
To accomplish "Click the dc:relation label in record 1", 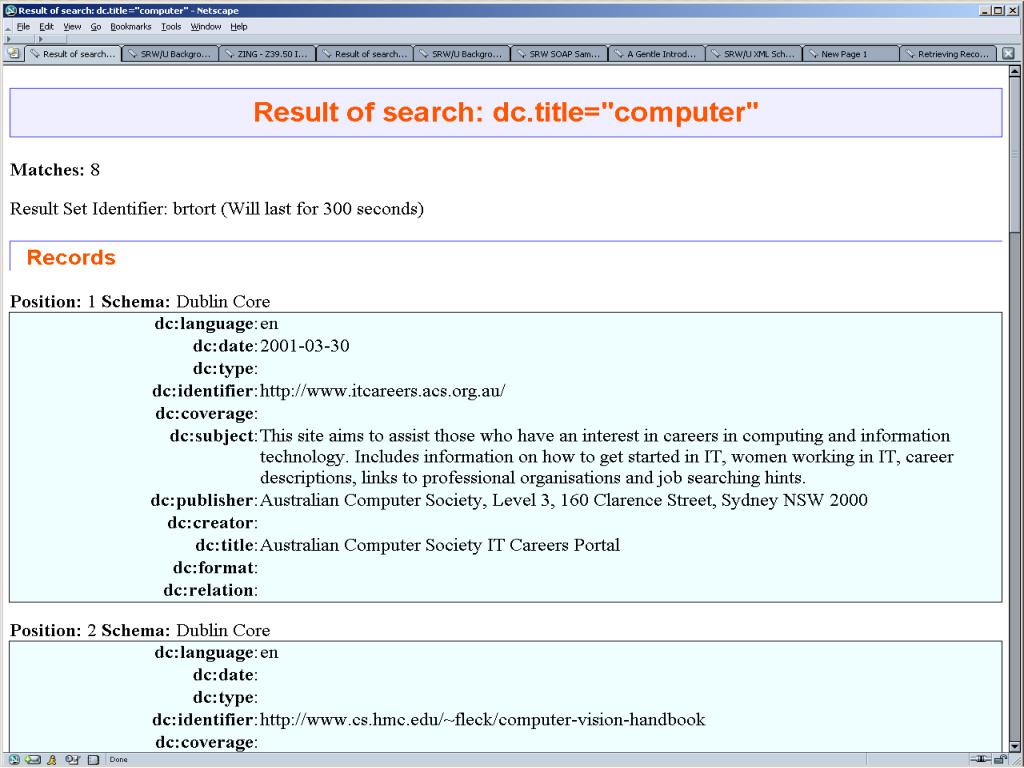I will coord(210,590).
